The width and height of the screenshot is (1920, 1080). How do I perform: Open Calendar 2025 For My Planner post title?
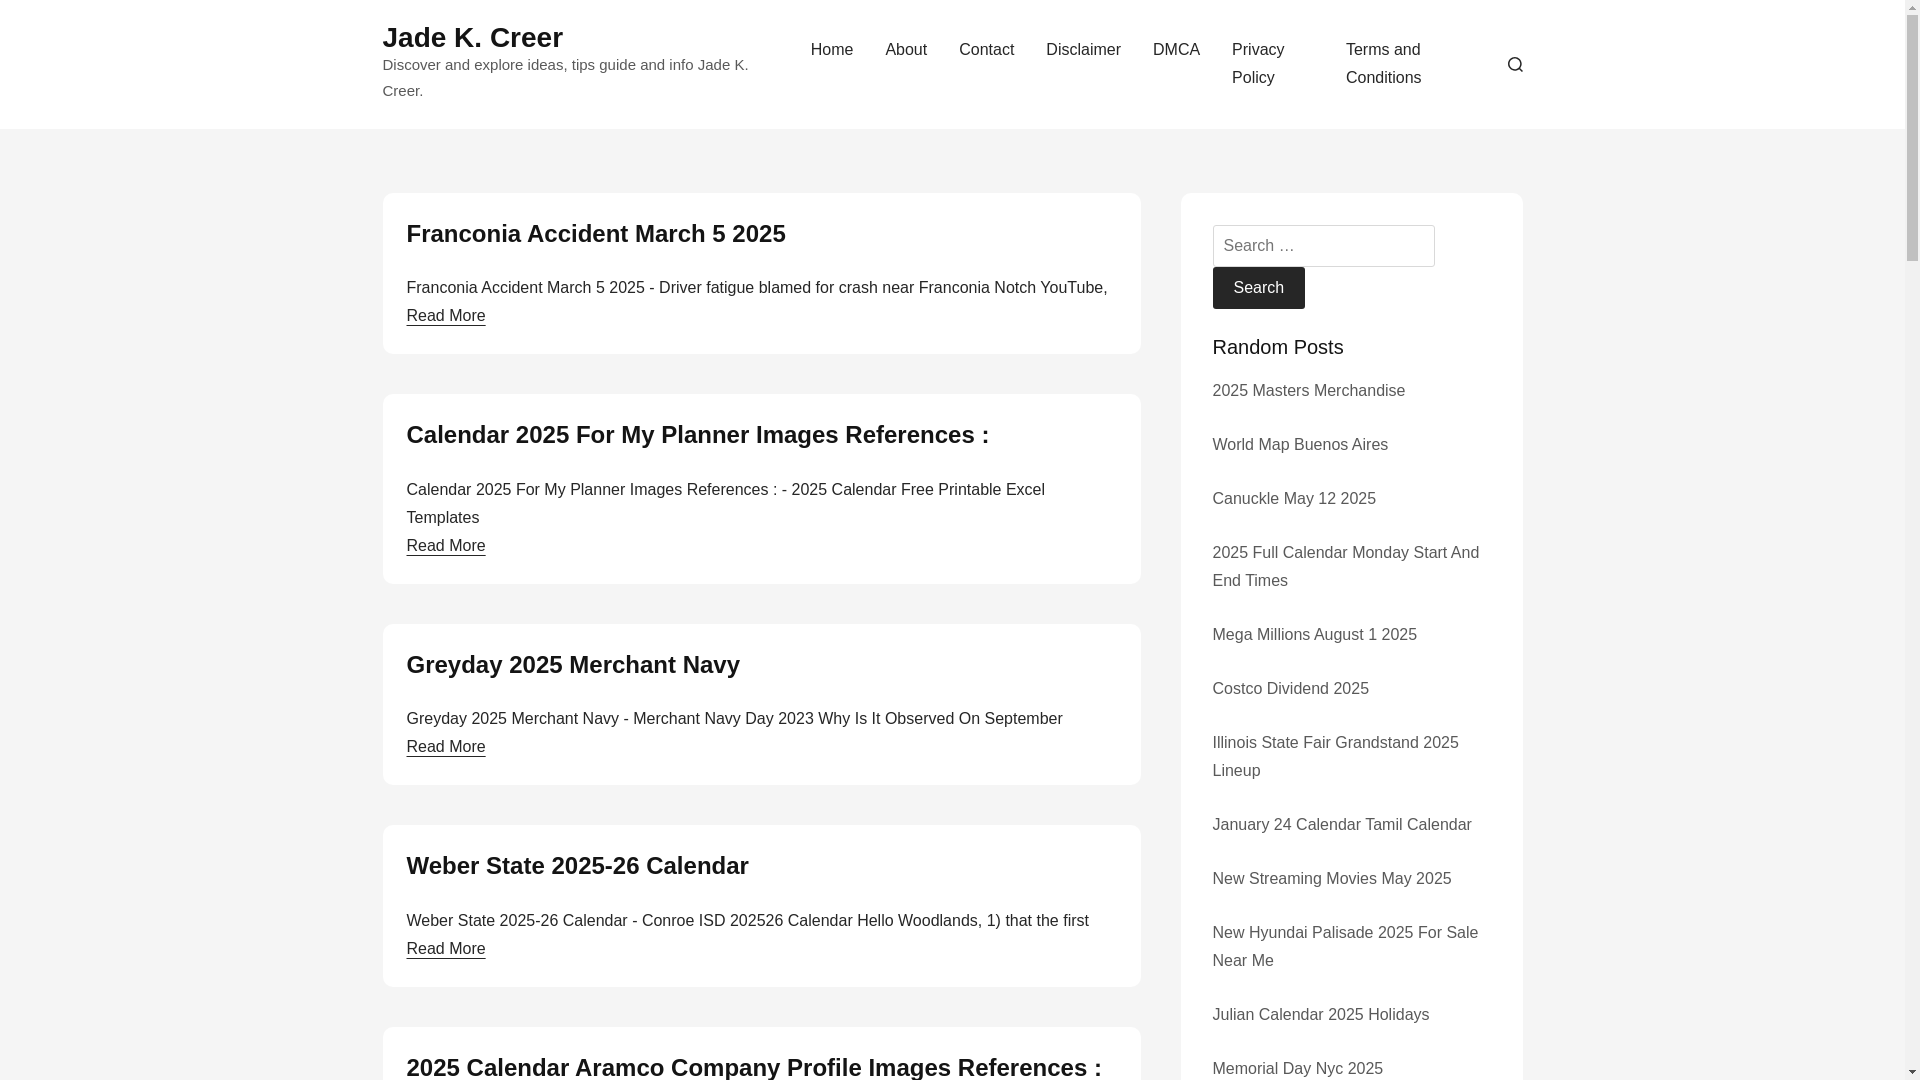point(697,435)
